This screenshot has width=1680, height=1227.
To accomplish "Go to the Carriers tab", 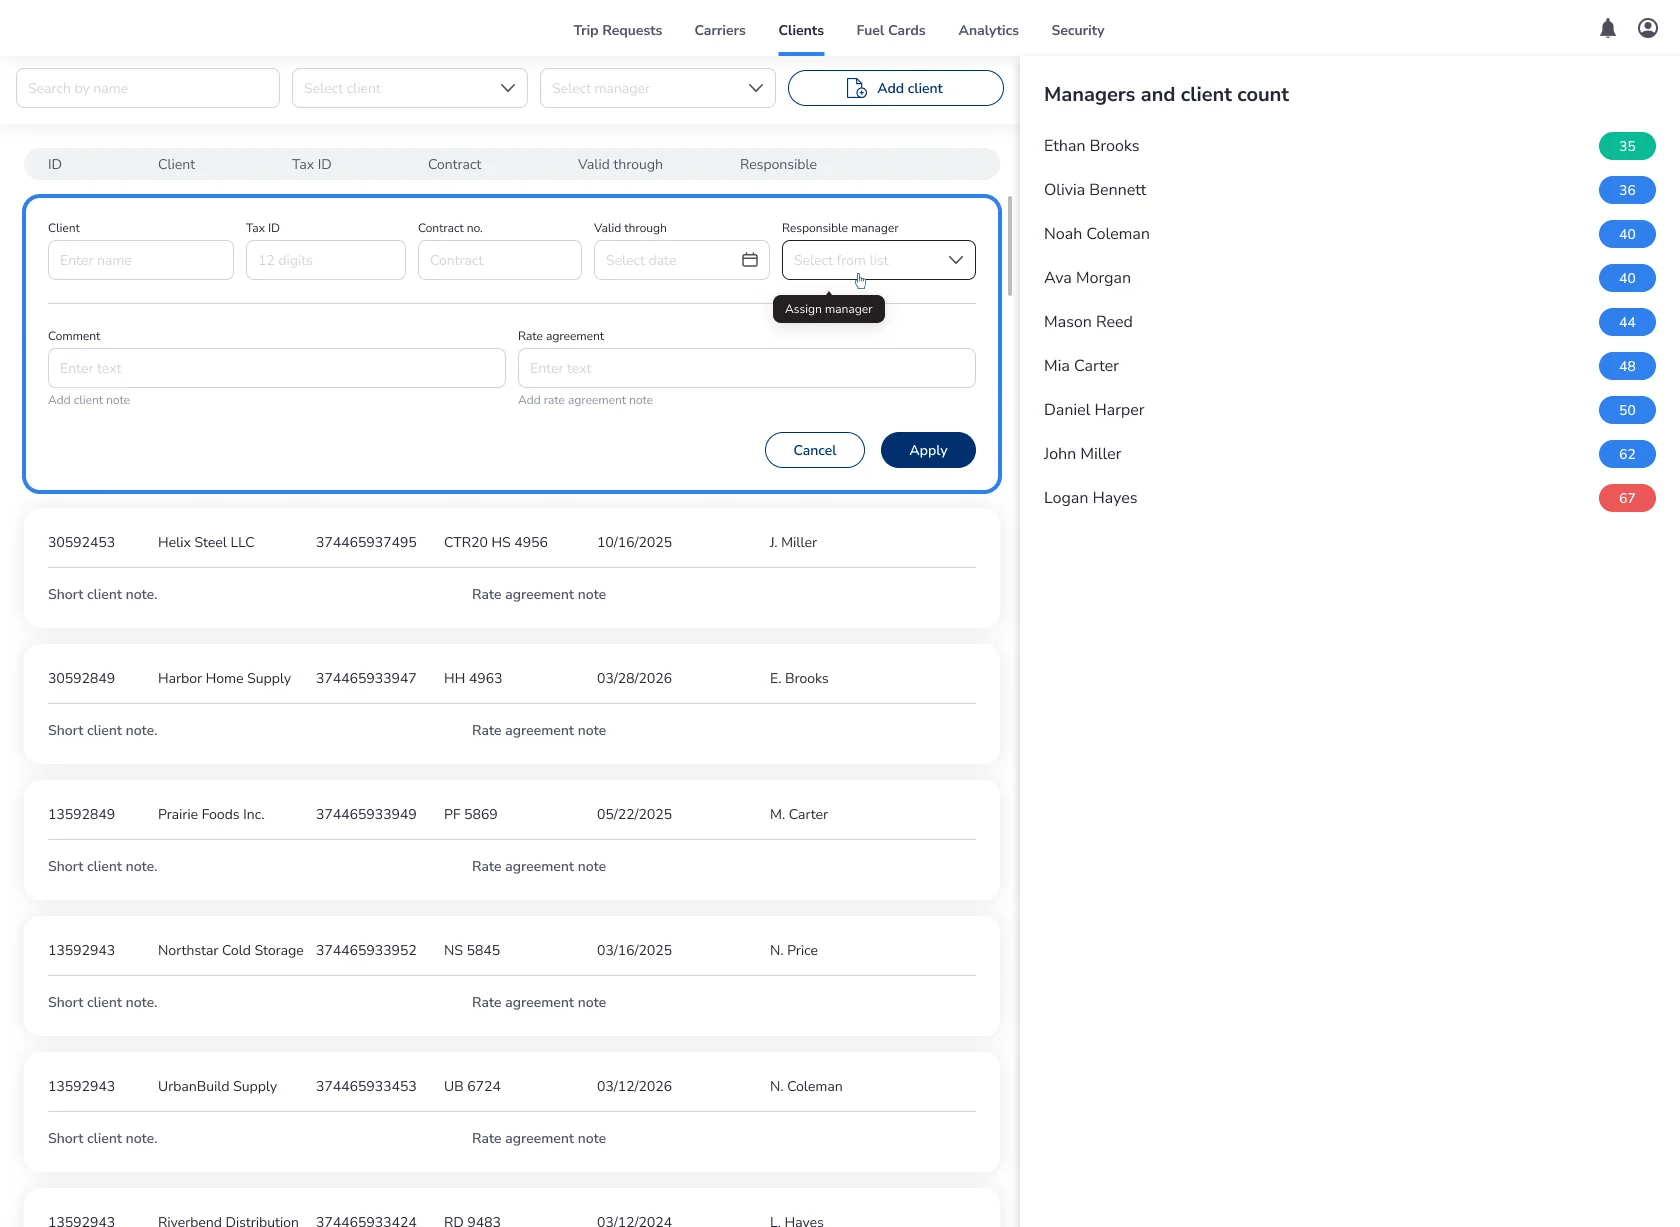I will (x=720, y=30).
